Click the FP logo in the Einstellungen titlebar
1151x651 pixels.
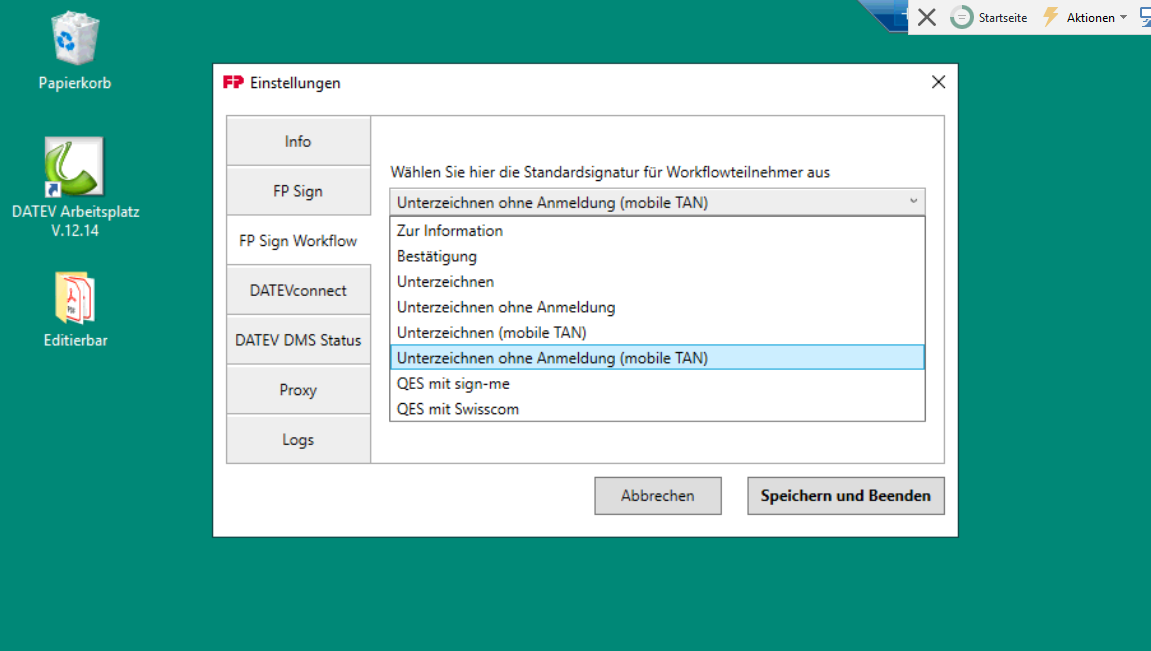231,83
